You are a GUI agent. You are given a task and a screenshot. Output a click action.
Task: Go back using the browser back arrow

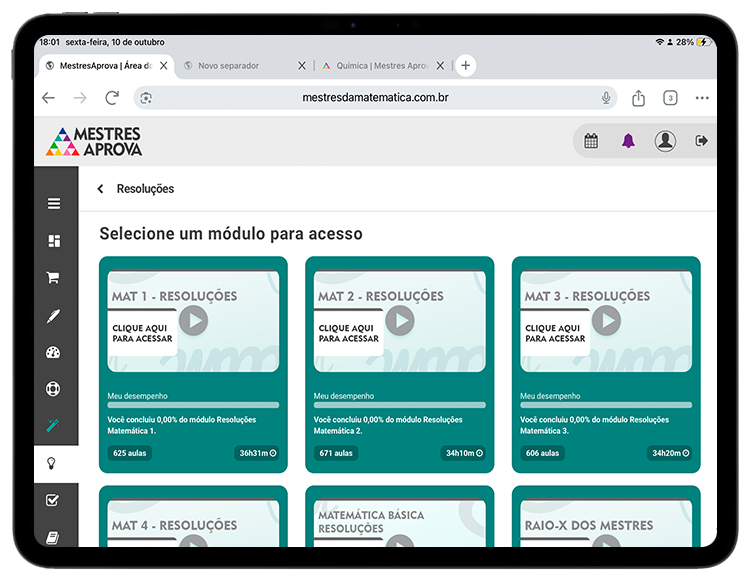(x=49, y=98)
